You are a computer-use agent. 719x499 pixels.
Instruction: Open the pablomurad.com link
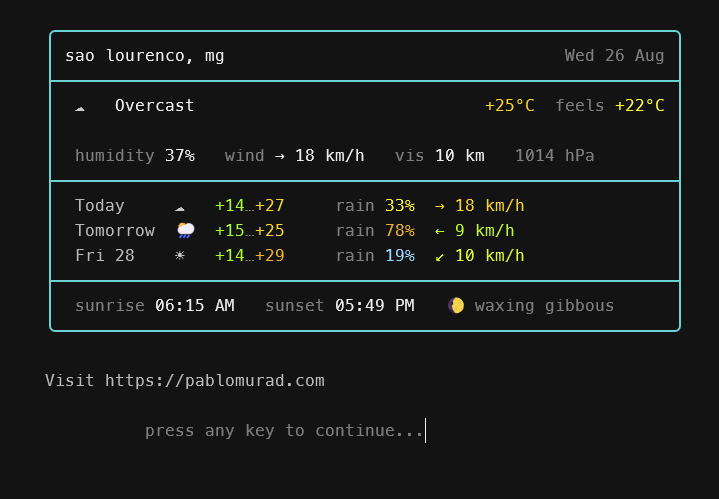215,381
